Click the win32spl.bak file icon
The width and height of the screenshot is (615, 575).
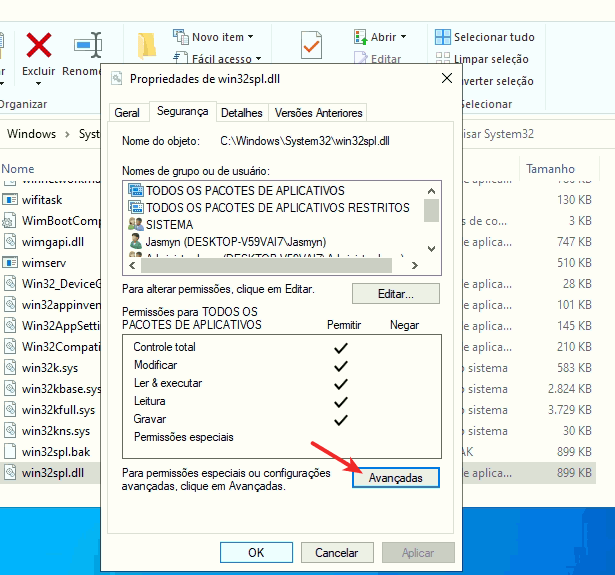coord(10,451)
